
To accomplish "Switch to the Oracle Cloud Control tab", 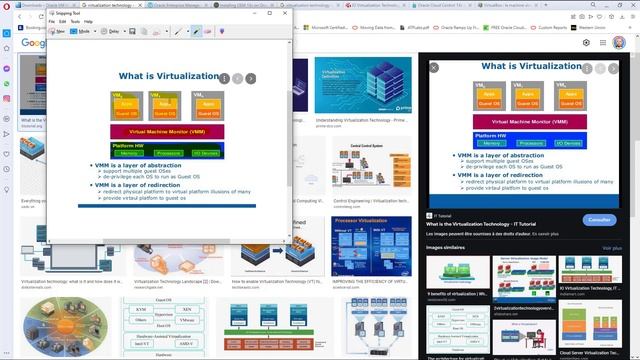I will point(441,5).
